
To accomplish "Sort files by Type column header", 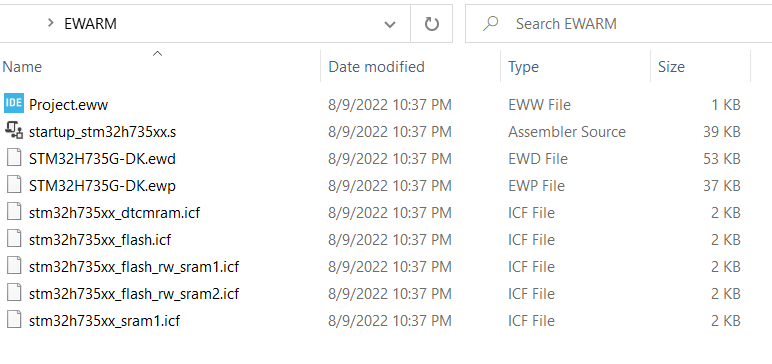I will point(523,66).
